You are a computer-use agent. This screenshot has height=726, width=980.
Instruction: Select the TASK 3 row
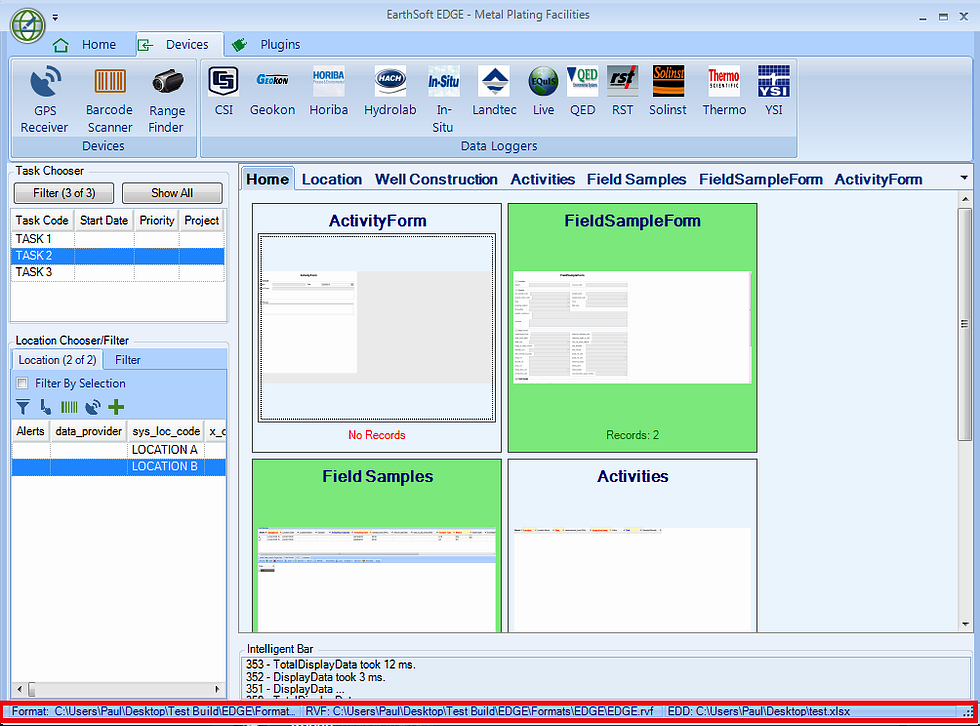click(x=34, y=272)
